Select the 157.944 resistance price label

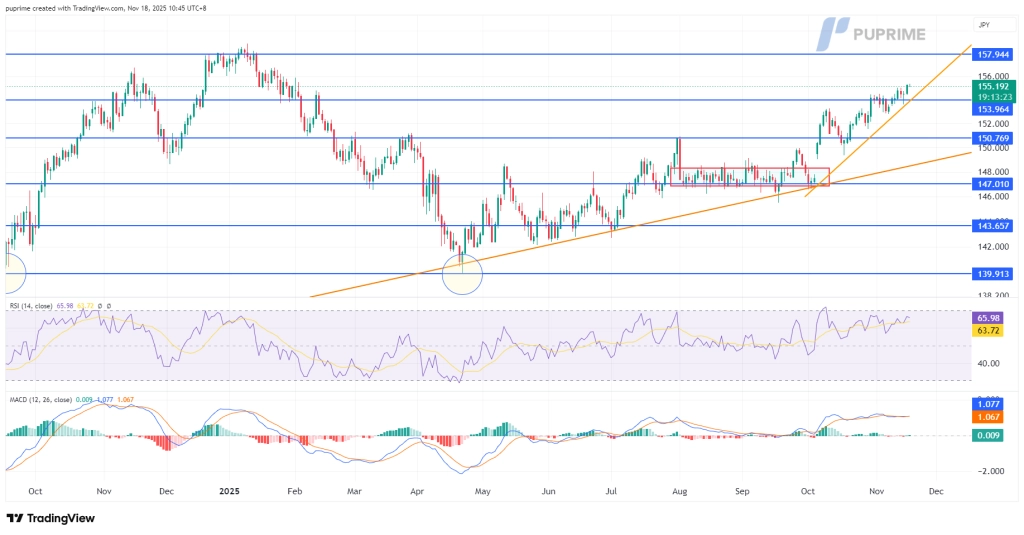993,55
